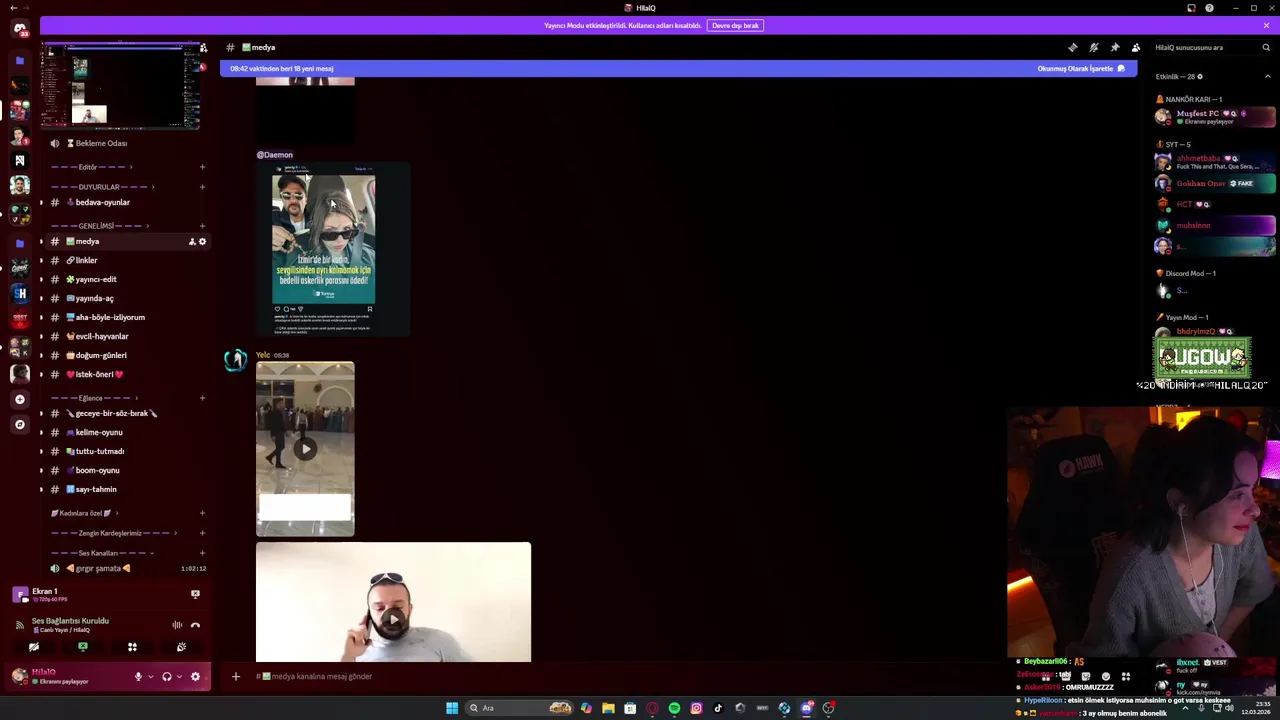Open microphone input device dropdown arrow
This screenshot has width=1280, height=720.
[x=151, y=677]
